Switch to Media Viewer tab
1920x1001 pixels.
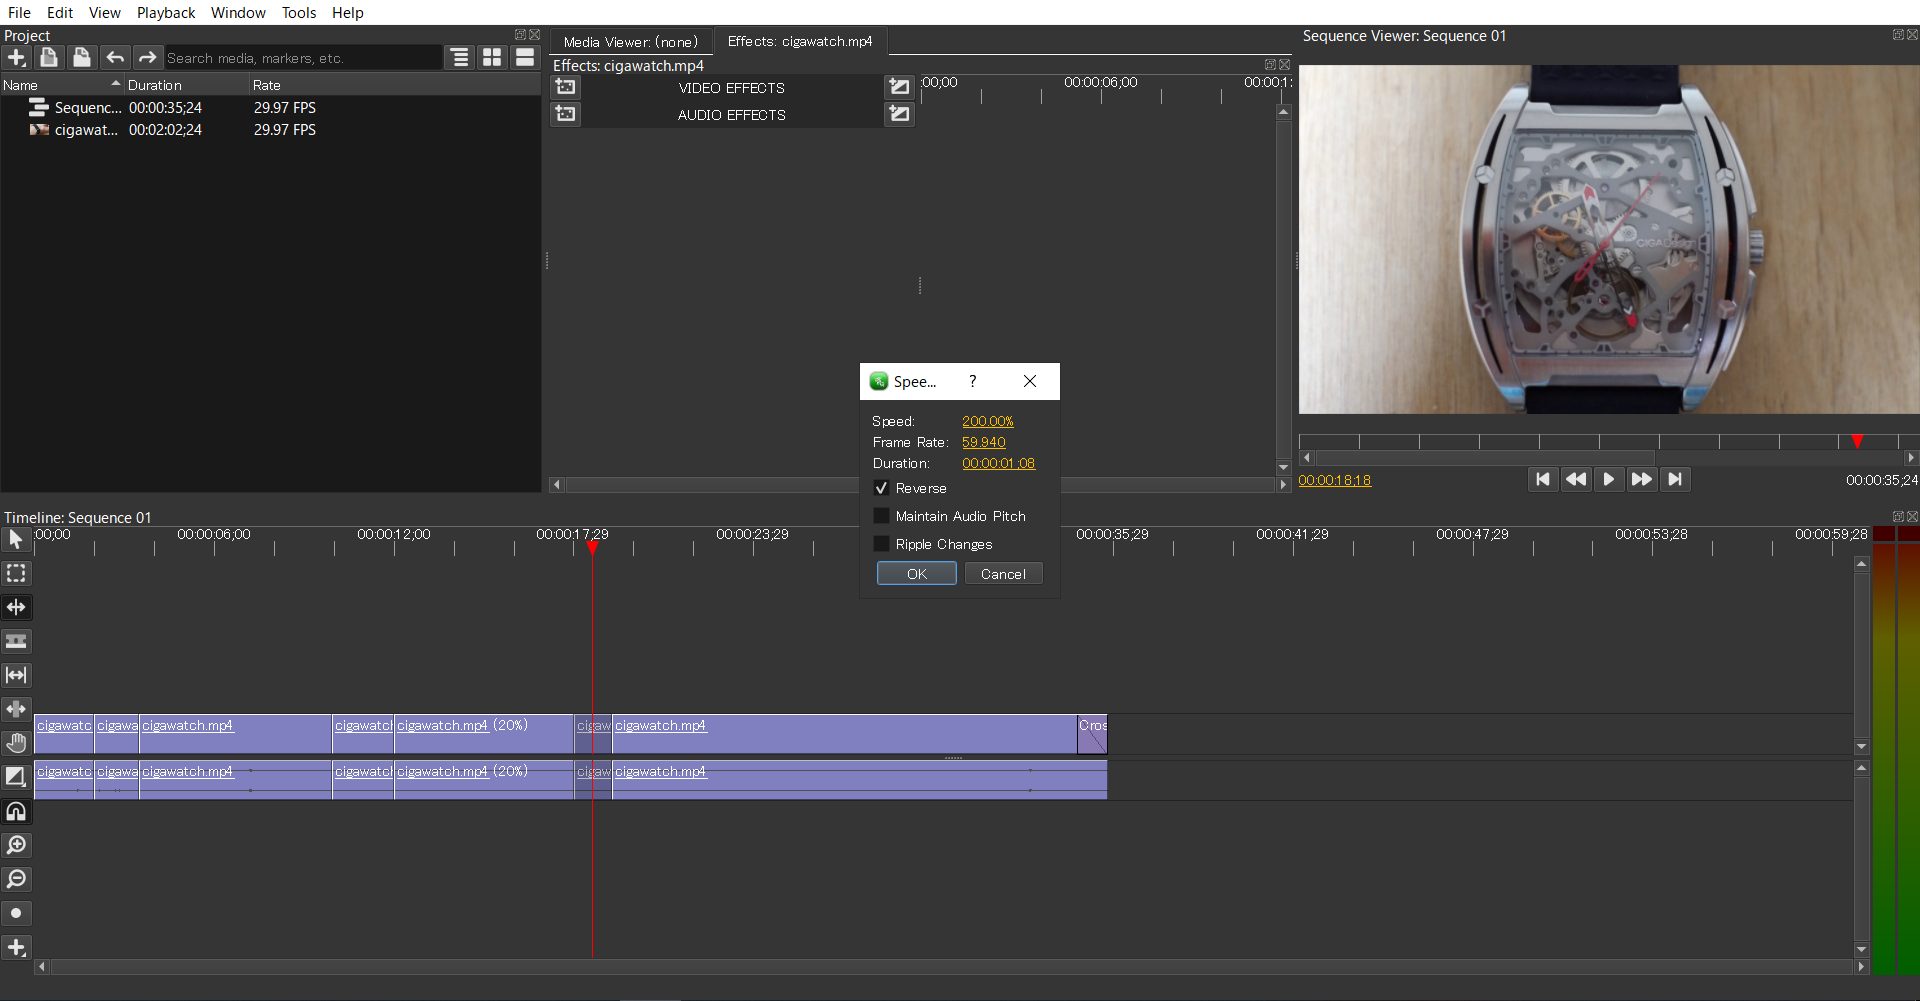point(631,41)
